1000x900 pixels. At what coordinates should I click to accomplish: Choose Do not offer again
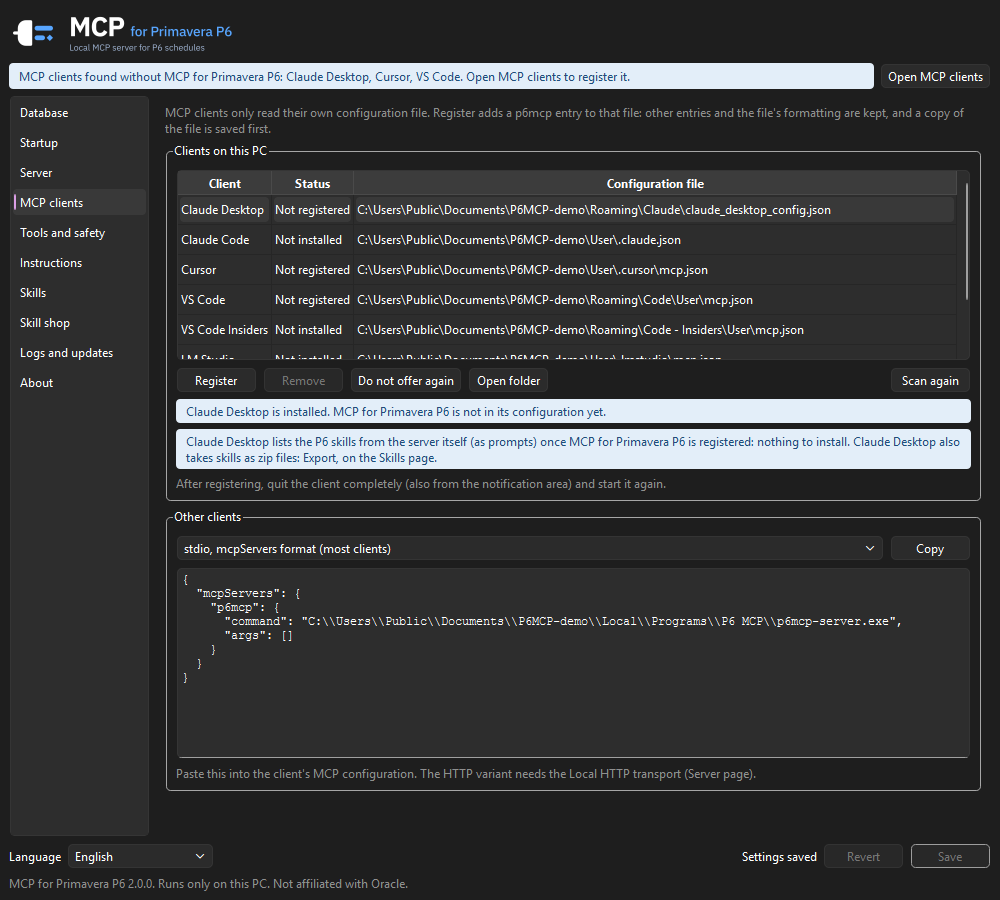406,381
